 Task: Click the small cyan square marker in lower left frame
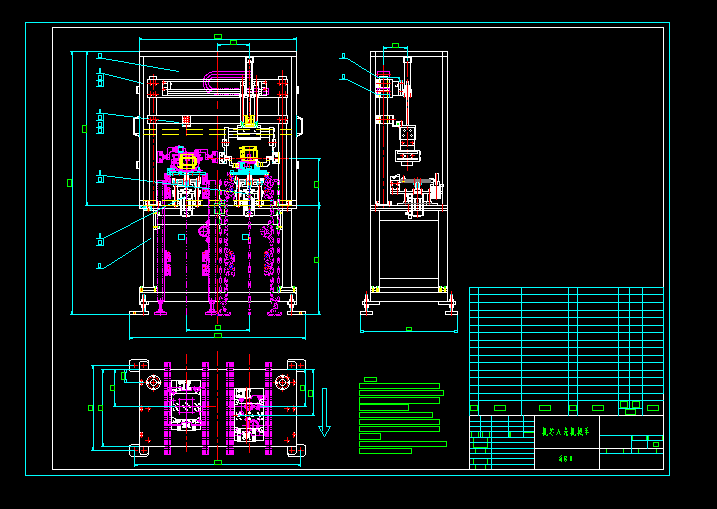182,237
